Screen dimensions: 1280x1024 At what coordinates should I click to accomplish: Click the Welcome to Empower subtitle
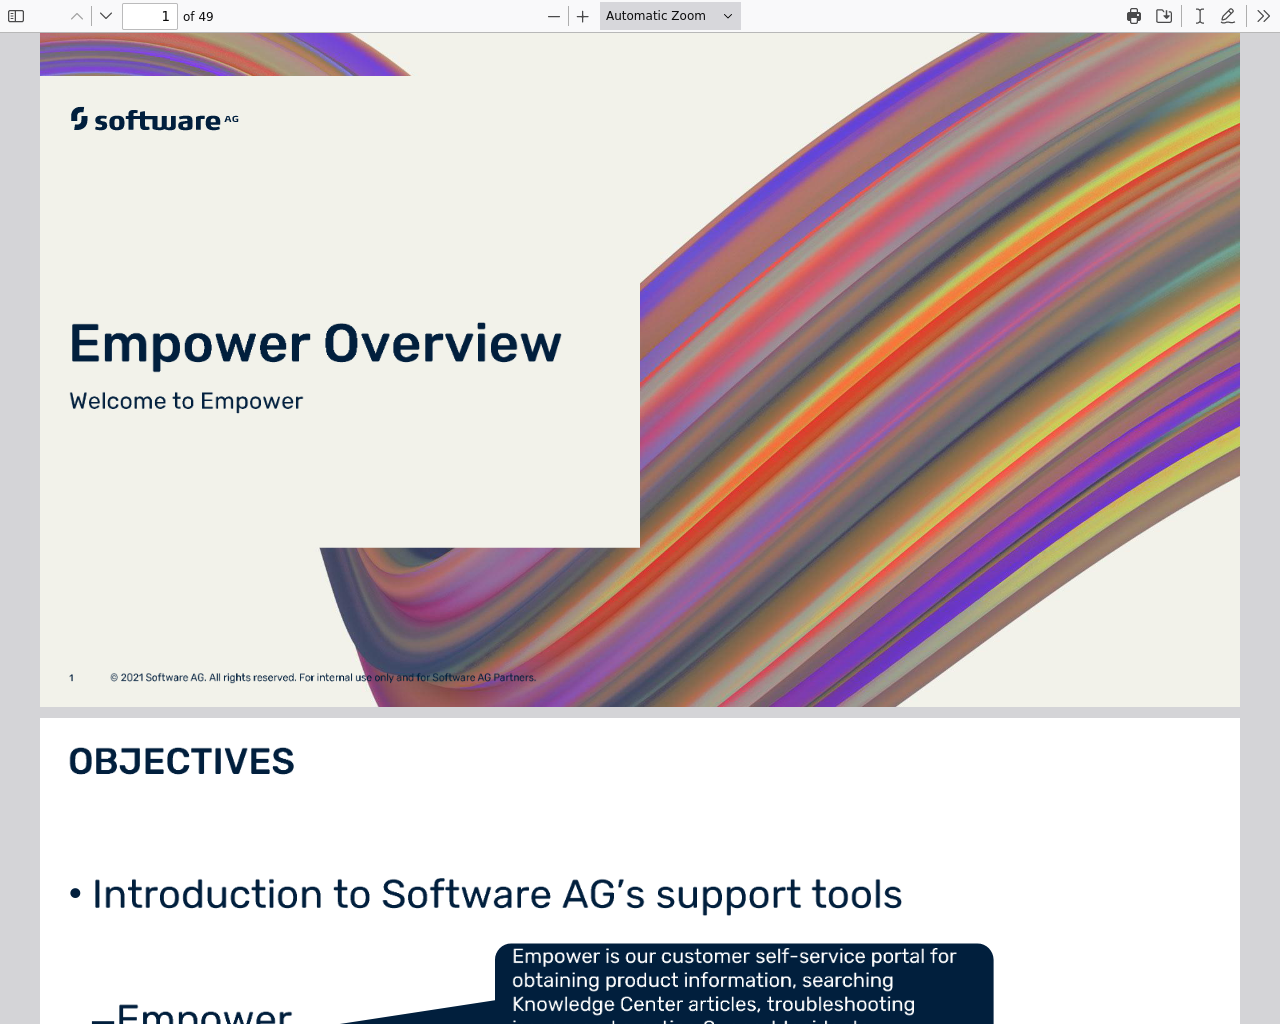[x=186, y=401]
